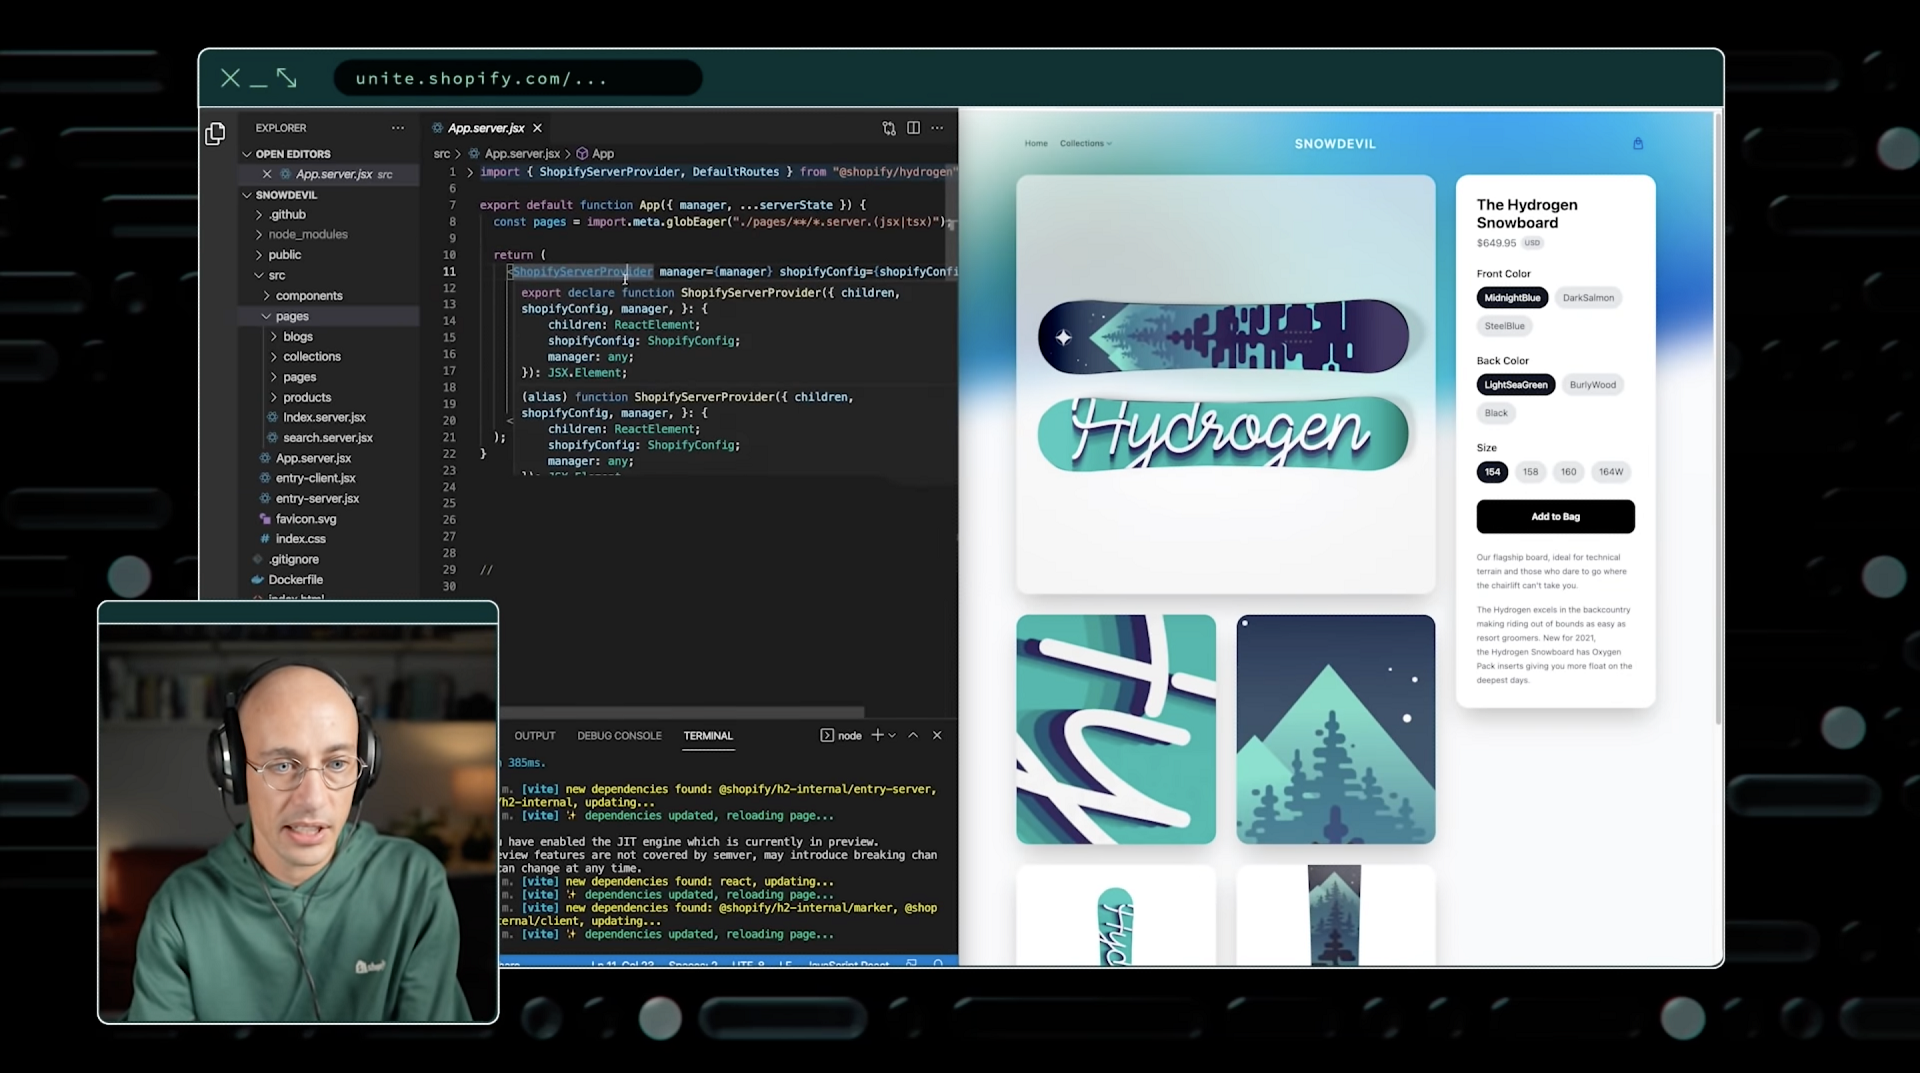Click the store preview vertical scrollbar
Image resolution: width=1920 pixels, height=1073 pixels.
[x=1718, y=420]
